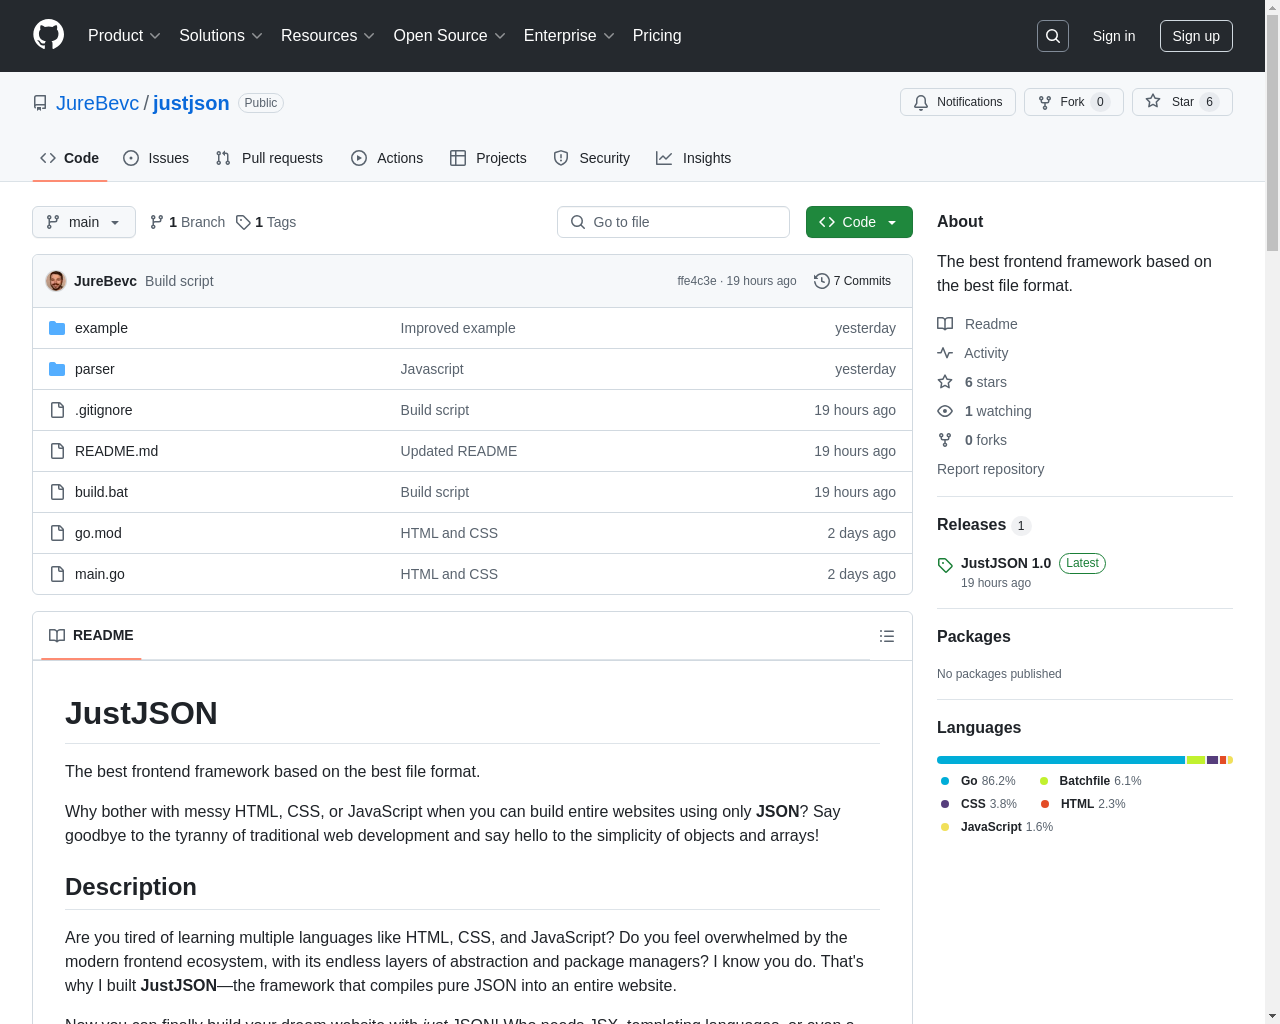The height and width of the screenshot is (1024, 1280).
Task: Switch to the Issues tab
Action: coord(156,158)
